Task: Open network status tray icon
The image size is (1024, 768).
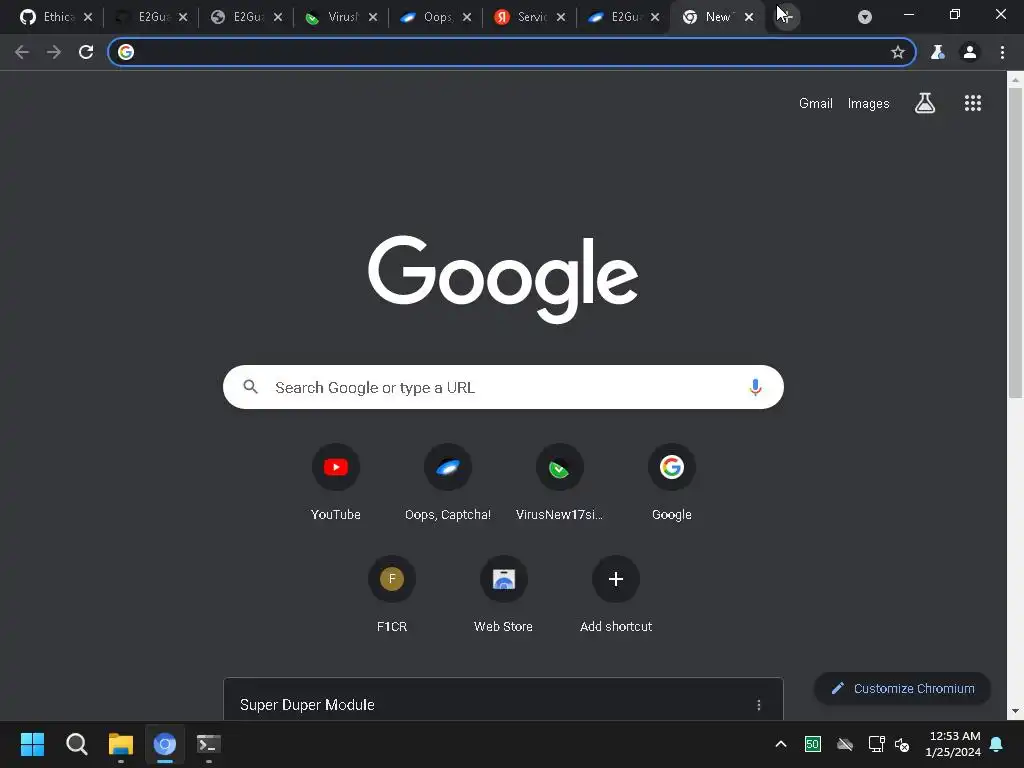Action: tap(876, 744)
